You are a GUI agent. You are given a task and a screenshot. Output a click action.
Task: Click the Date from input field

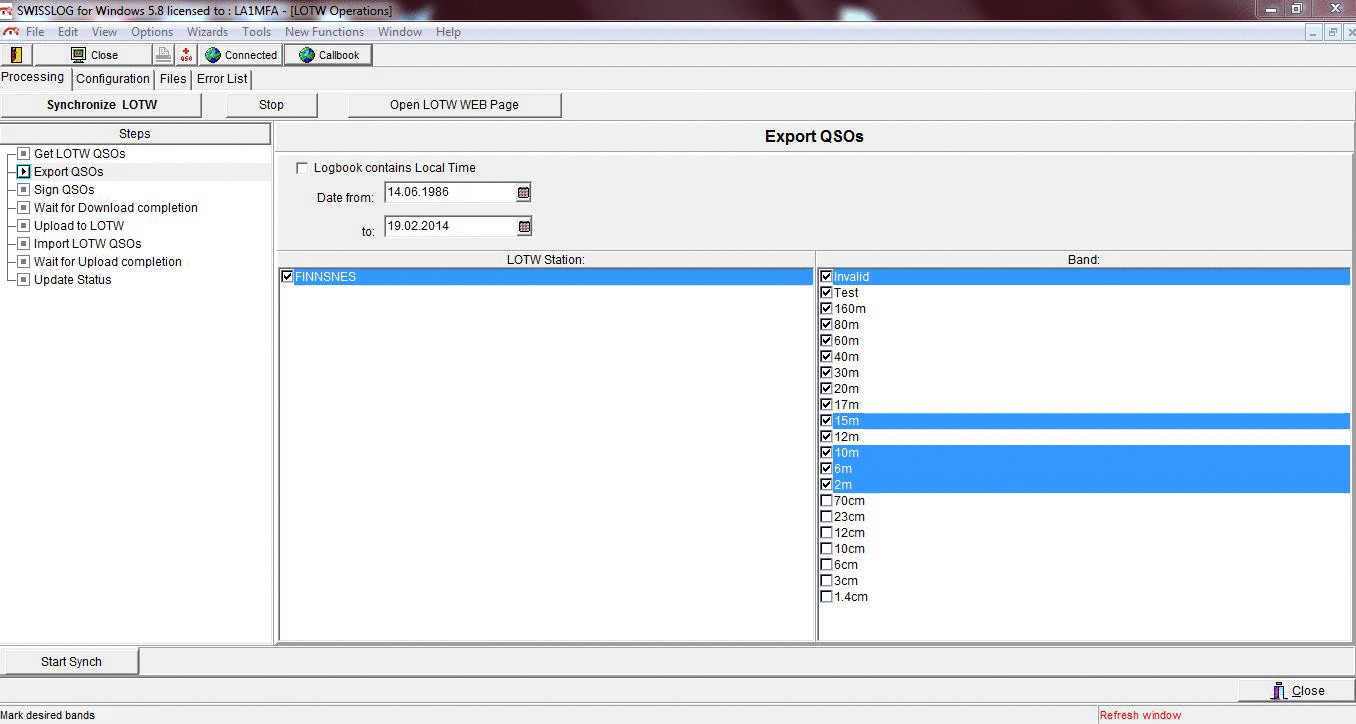click(450, 192)
